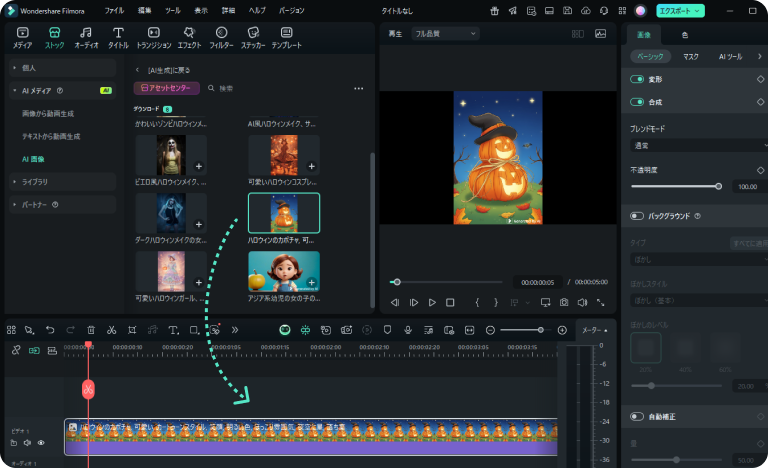Click the delete trash icon in timeline toolbar
Screen dimensions: 768x468
(x=91, y=329)
